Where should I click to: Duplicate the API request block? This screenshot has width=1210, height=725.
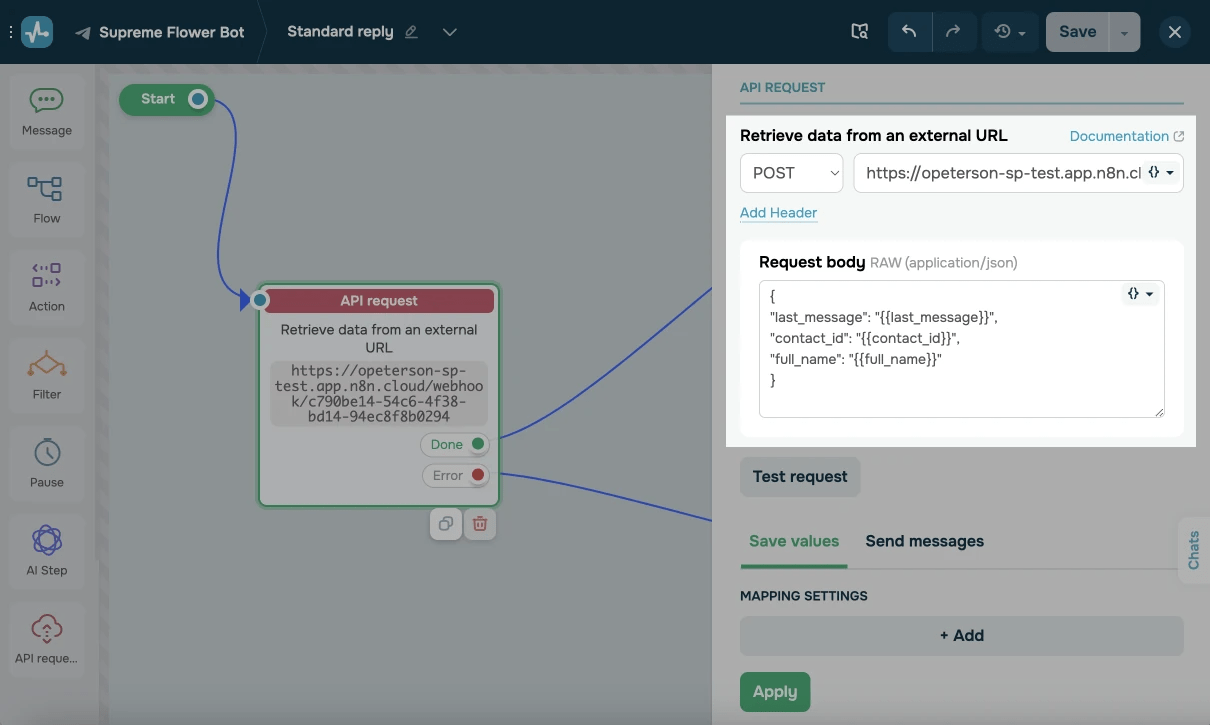[446, 523]
